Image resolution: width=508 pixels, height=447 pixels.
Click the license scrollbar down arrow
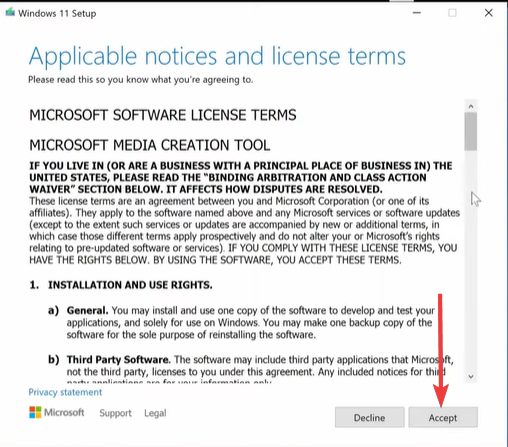471,376
